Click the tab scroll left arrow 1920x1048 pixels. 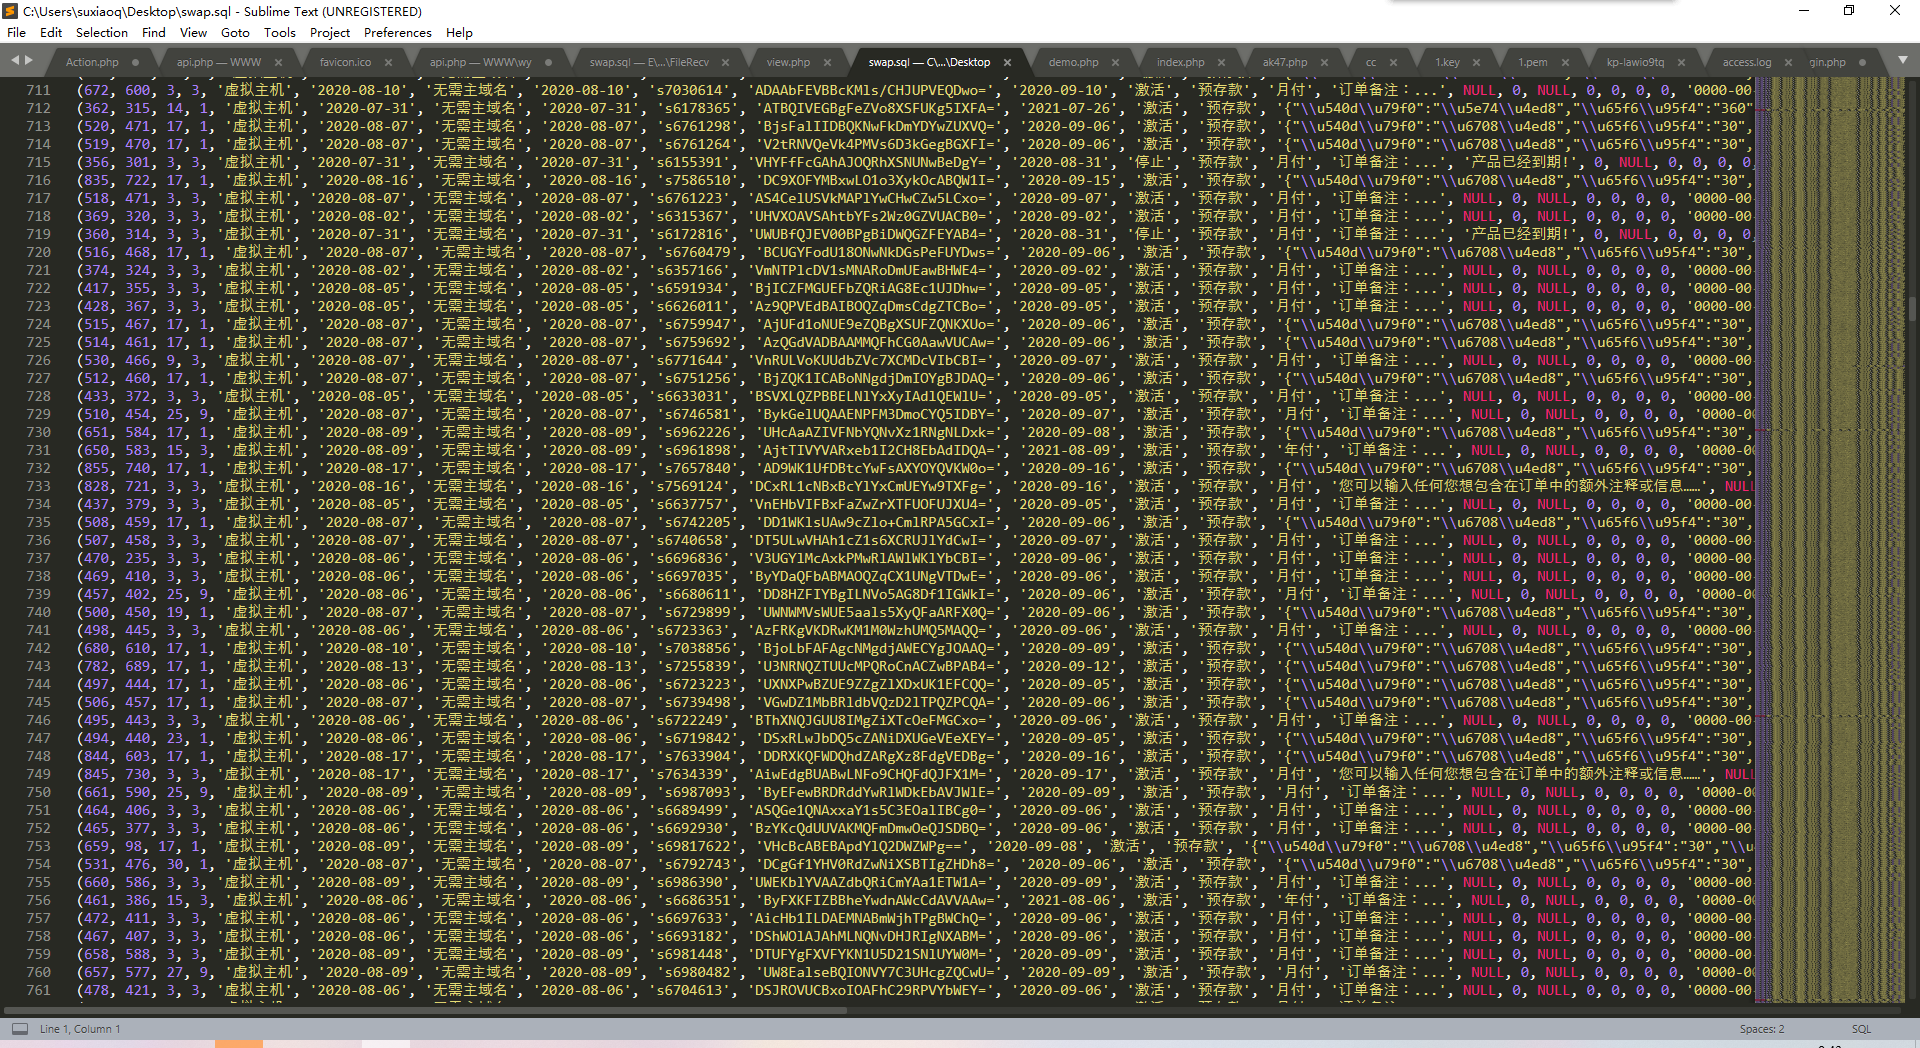coord(15,61)
